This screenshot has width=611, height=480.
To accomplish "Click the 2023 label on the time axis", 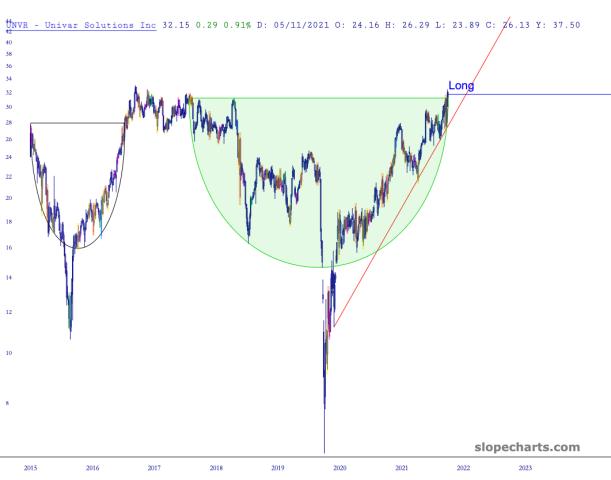I will click(x=525, y=467).
